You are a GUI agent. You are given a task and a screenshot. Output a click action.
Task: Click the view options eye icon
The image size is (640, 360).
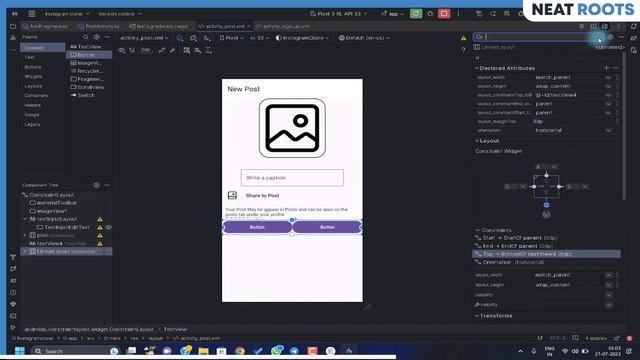[x=122, y=51]
